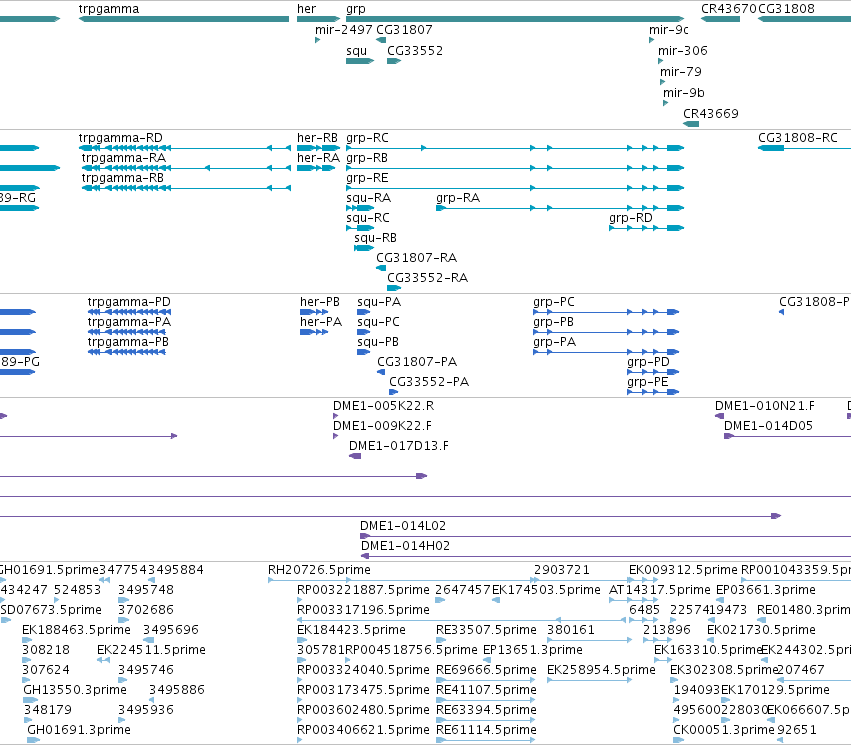Select protein trpgamma-PD

click(130, 311)
